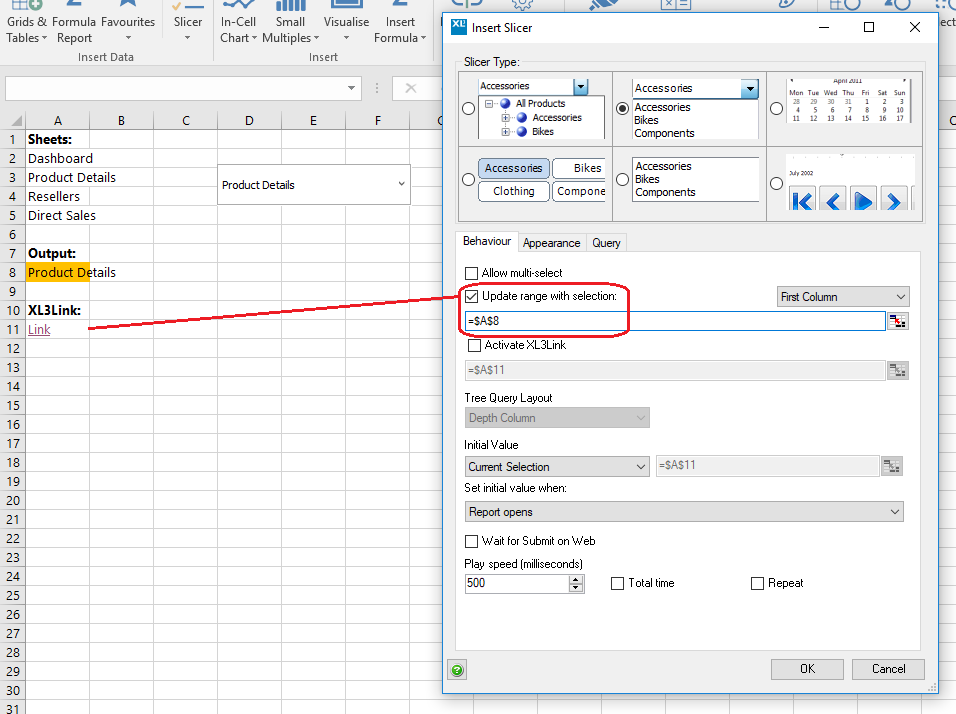This screenshot has width=956, height=714.
Task: Increase play speed with the spinner up arrow
Action: (576, 579)
